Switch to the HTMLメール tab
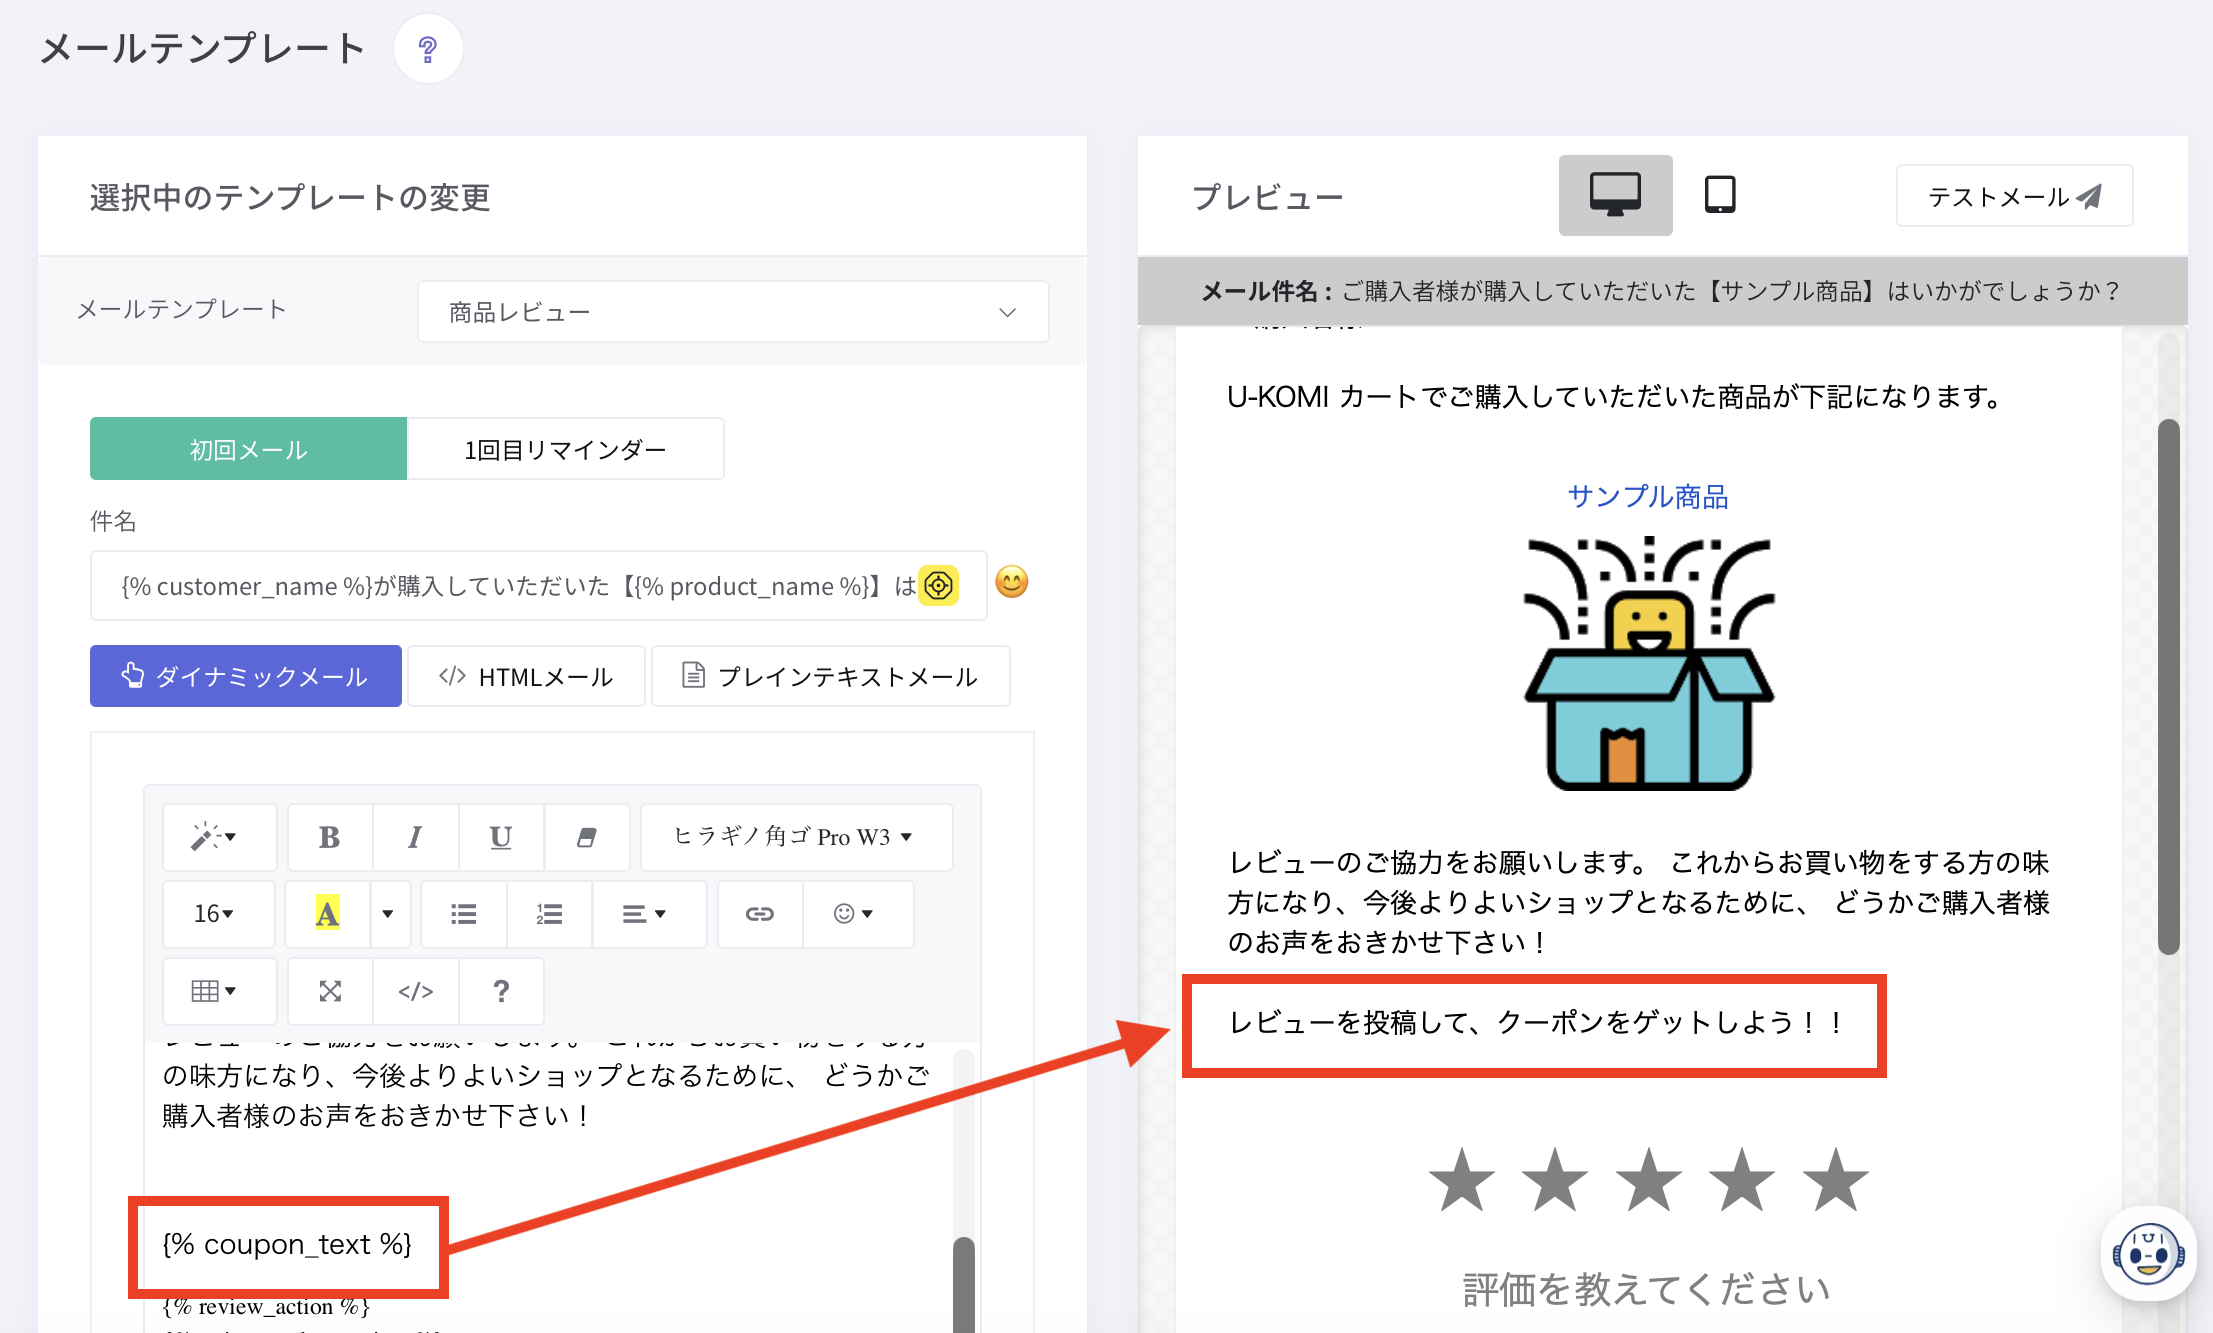 click(x=526, y=677)
